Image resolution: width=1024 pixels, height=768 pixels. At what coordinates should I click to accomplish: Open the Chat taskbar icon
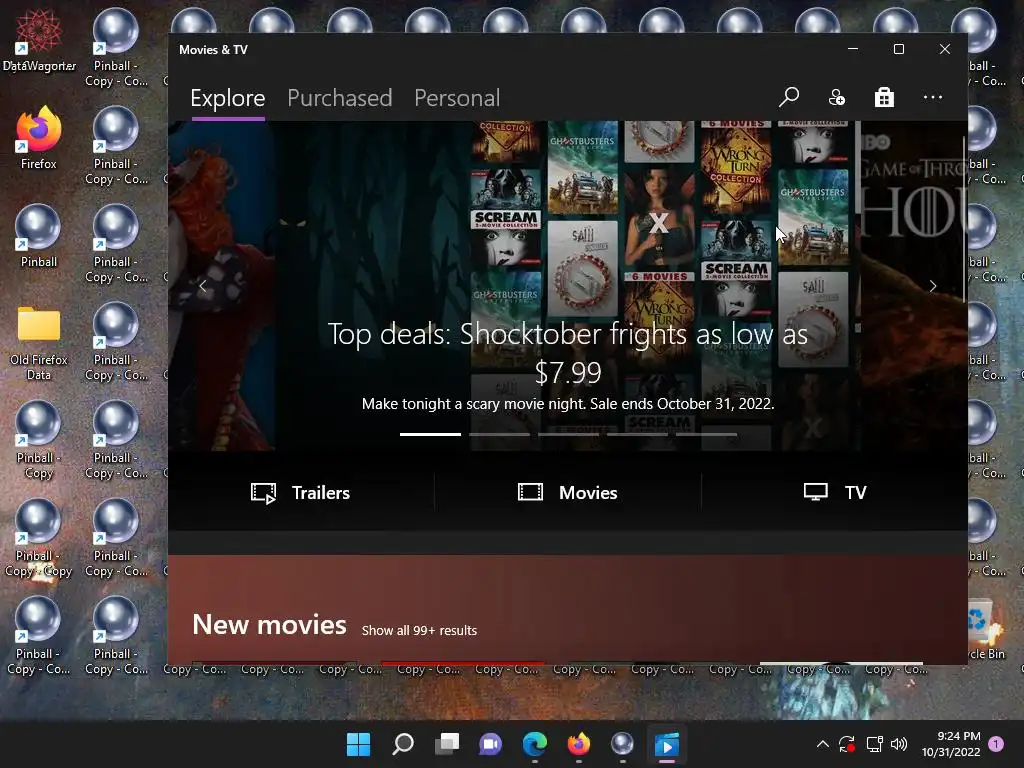[x=490, y=744]
